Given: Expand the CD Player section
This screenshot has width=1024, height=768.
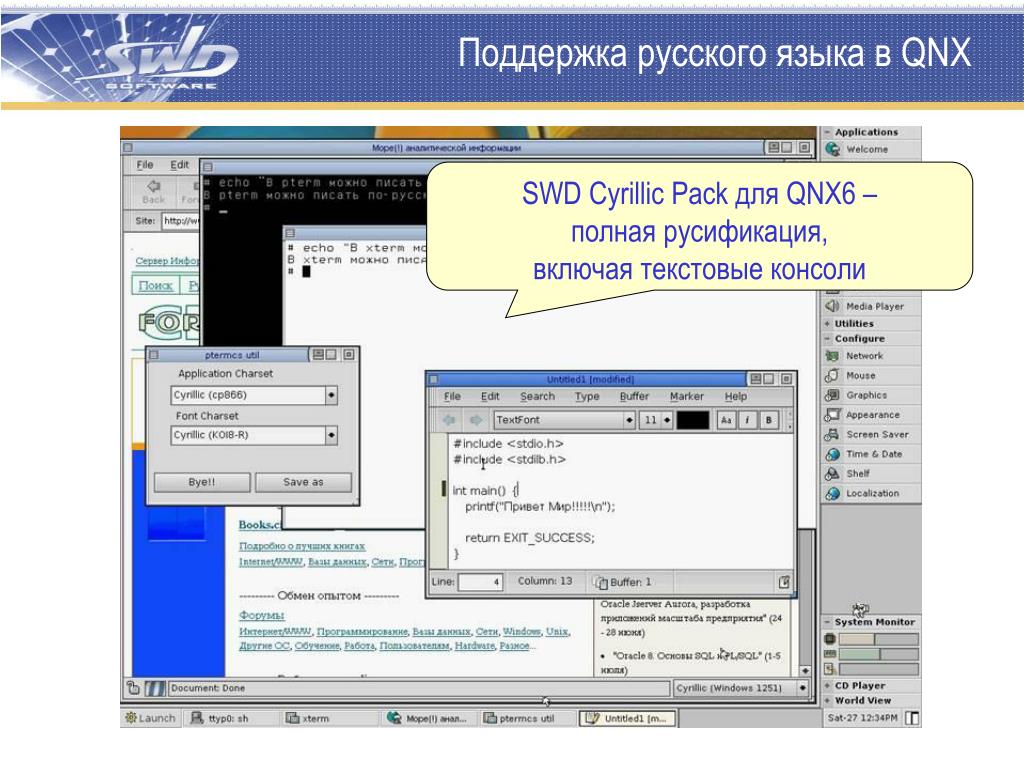Looking at the screenshot, I should pyautogui.click(x=827, y=686).
